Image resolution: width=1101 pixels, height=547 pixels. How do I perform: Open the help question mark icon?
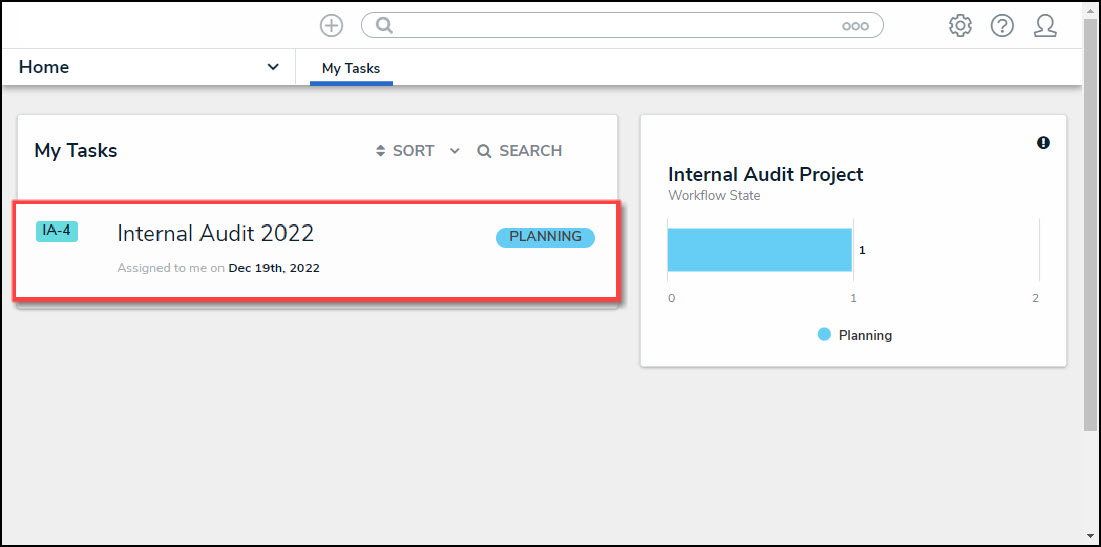pos(1002,26)
